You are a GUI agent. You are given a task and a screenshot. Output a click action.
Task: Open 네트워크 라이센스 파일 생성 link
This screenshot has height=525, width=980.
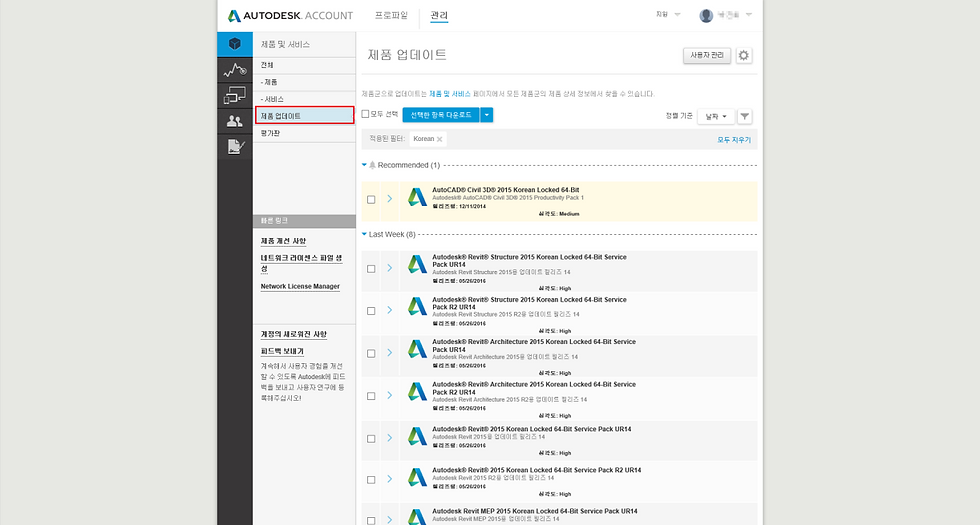click(301, 262)
